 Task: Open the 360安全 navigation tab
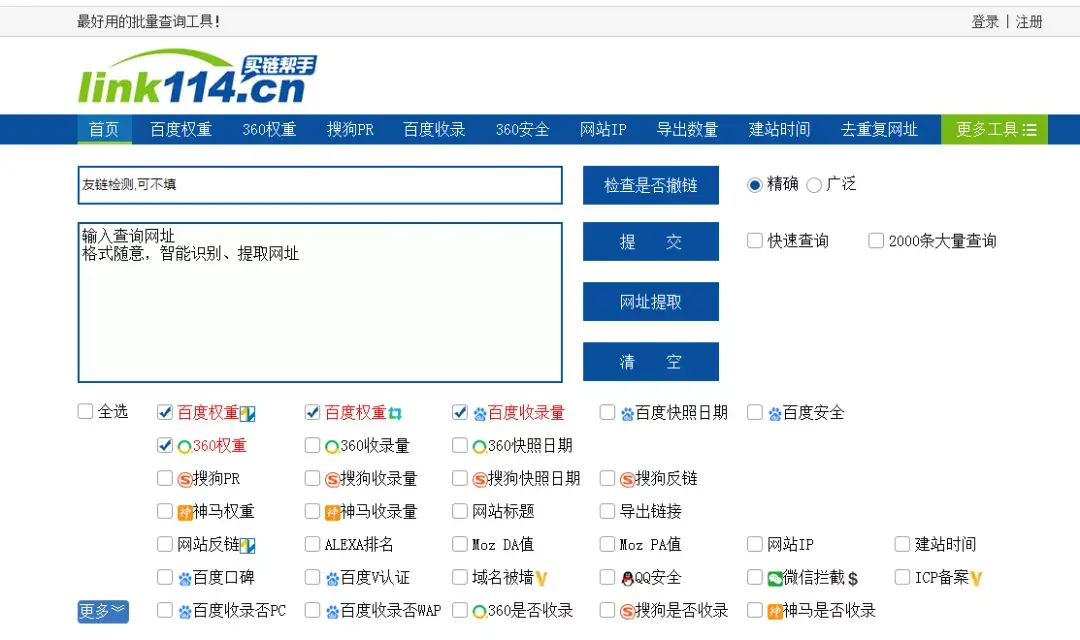tap(523, 130)
